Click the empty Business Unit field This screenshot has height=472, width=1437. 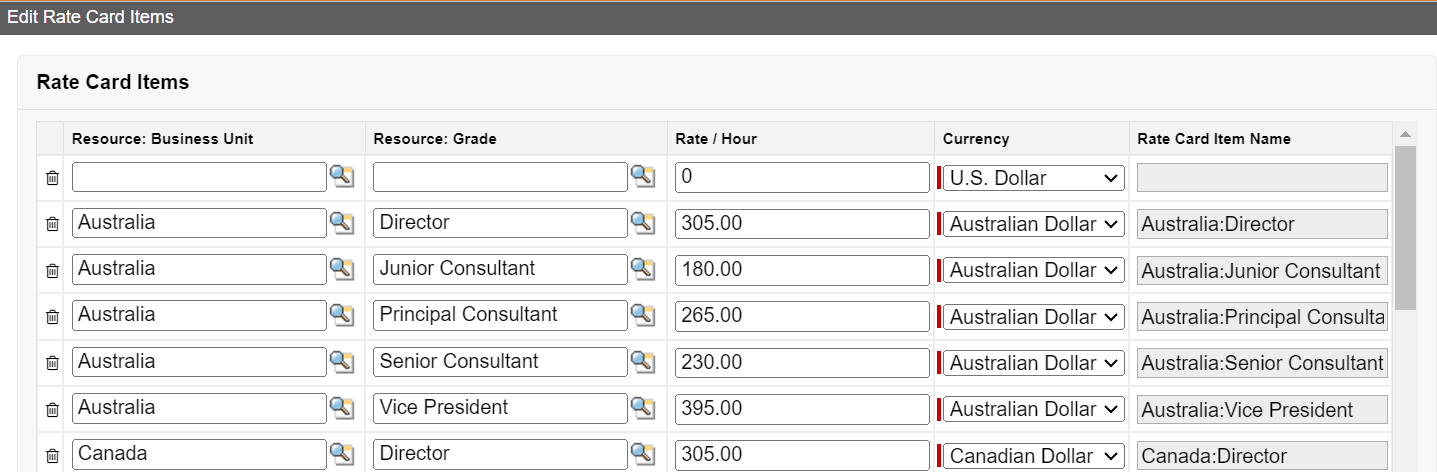[x=199, y=177]
